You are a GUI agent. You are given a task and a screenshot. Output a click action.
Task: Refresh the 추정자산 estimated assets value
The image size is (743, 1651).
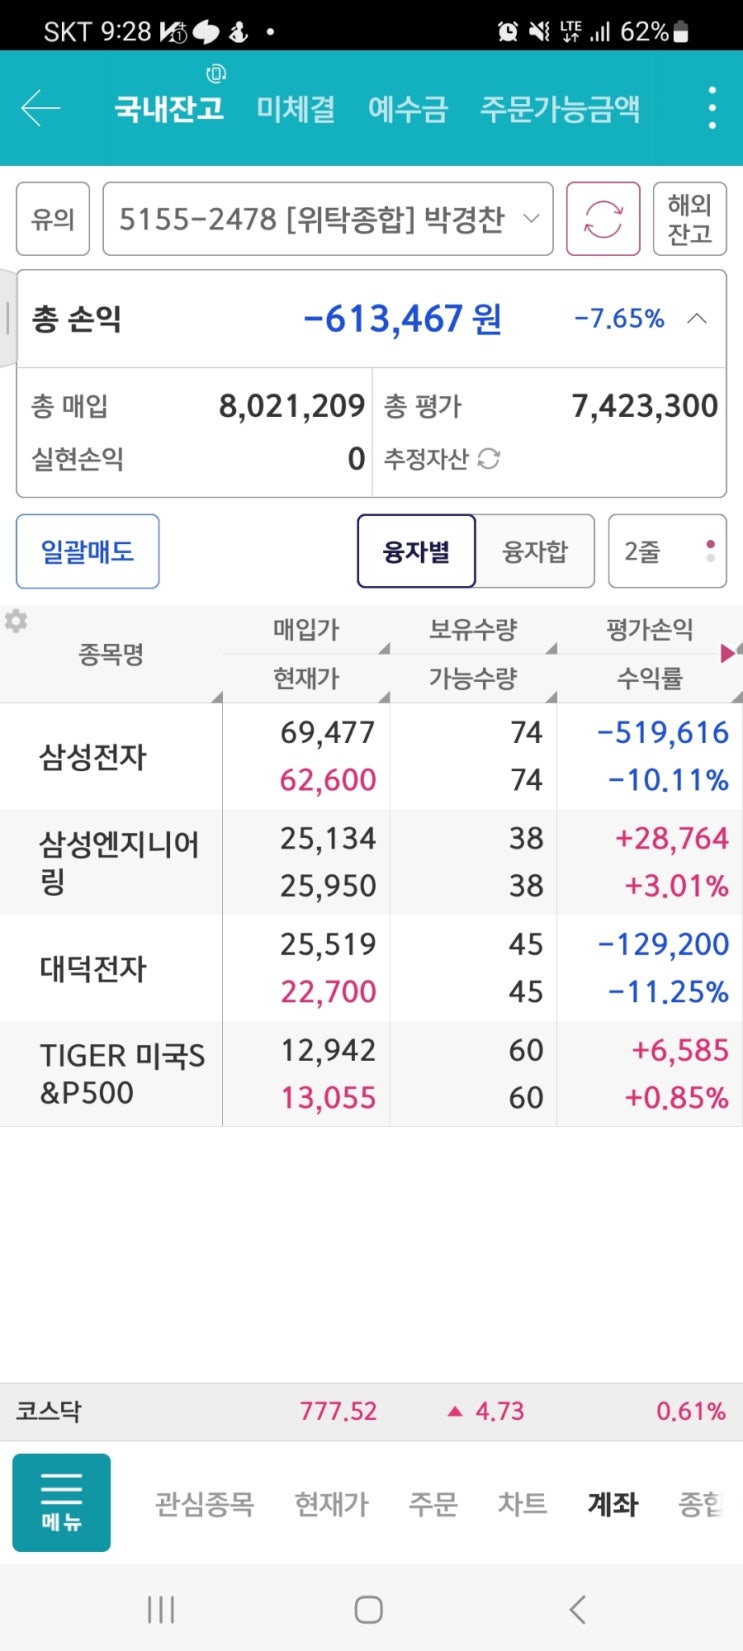tap(489, 459)
